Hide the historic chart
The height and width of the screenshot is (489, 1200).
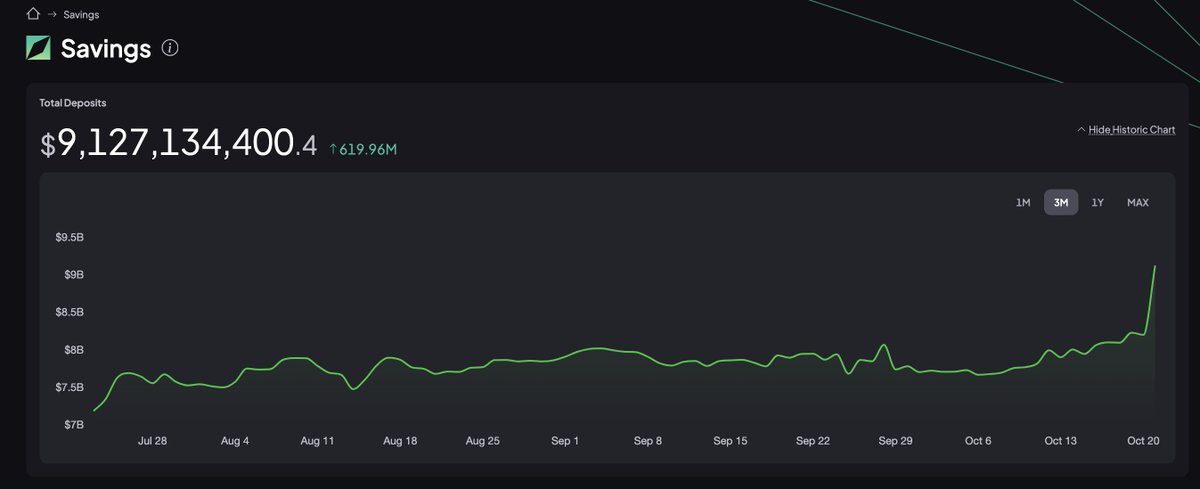[x=1126, y=130]
